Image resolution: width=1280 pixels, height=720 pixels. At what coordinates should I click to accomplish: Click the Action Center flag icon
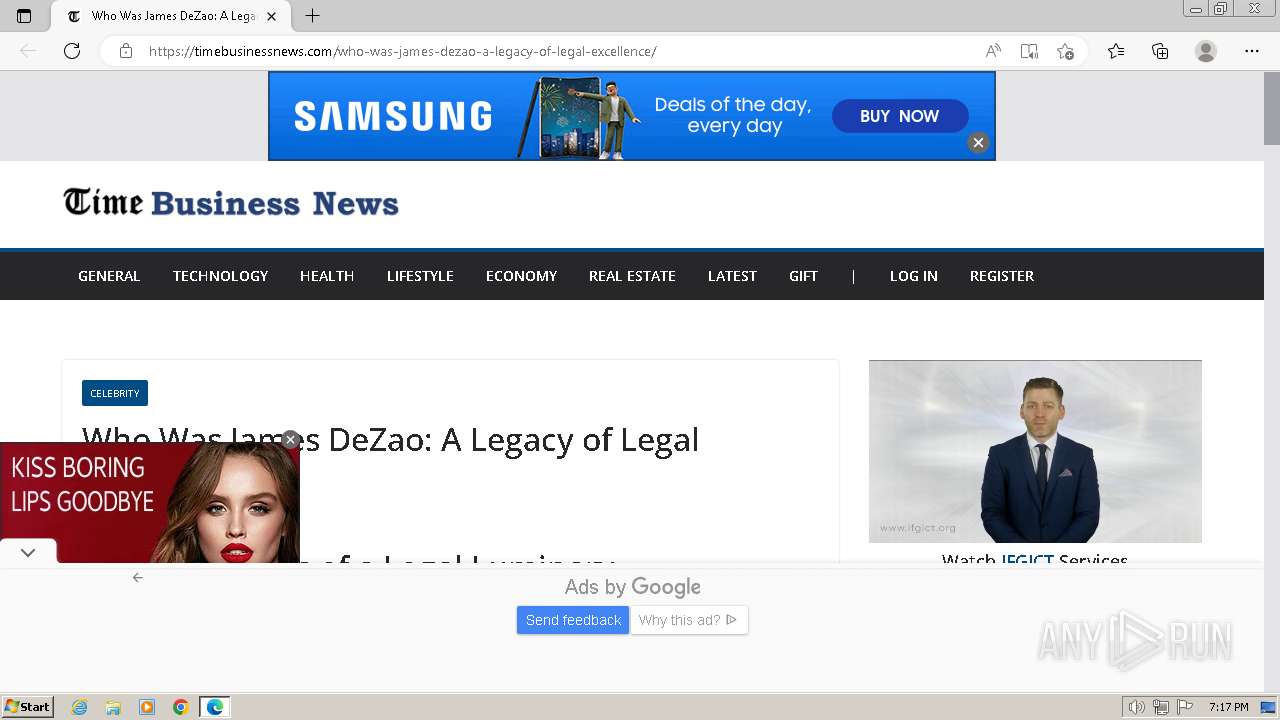[1185, 707]
